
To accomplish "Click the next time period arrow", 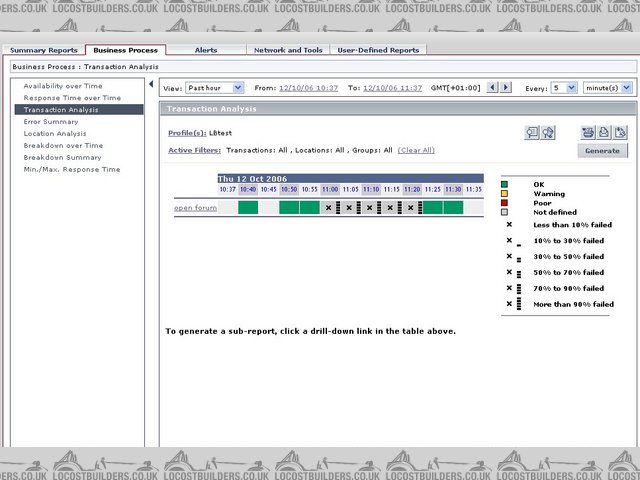I will pyautogui.click(x=506, y=88).
